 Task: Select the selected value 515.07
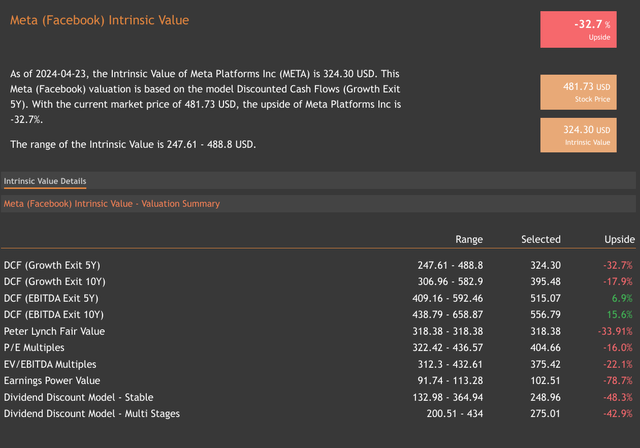pos(546,298)
